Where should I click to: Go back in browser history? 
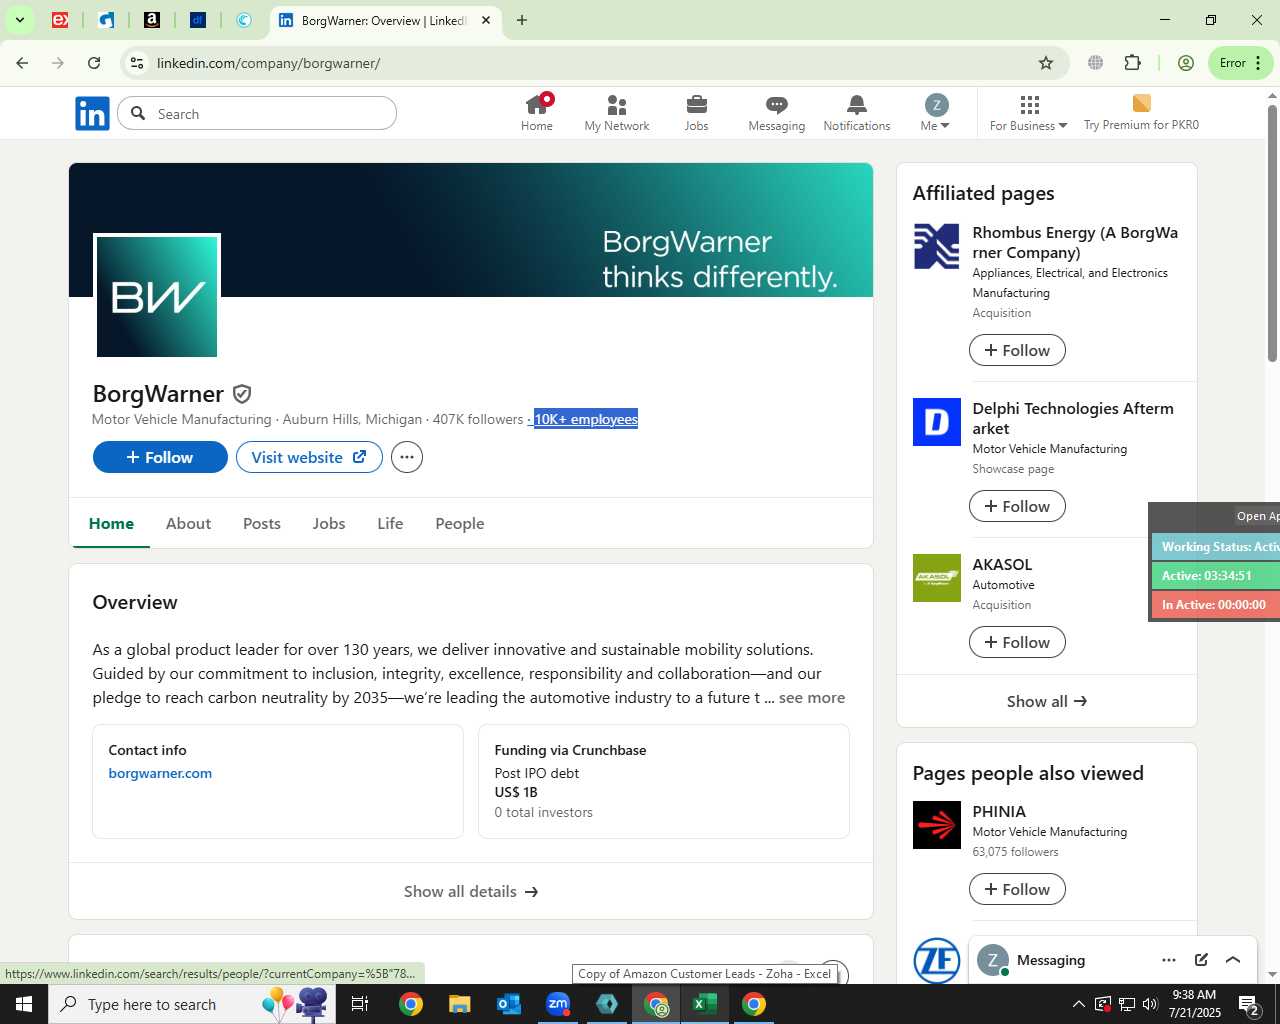point(22,63)
